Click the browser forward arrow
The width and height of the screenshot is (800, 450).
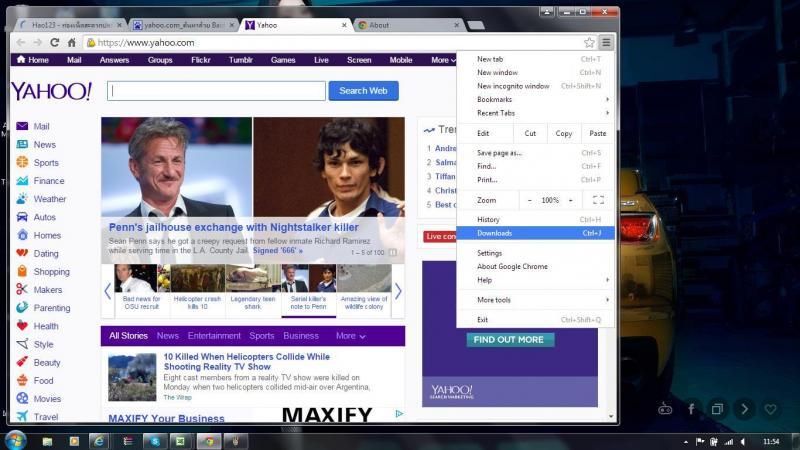click(x=38, y=42)
